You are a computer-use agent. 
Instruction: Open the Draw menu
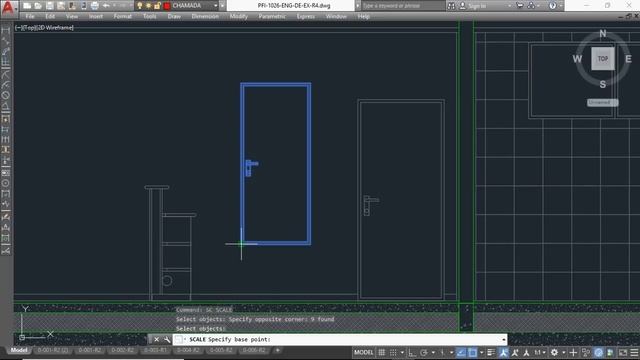coord(174,16)
